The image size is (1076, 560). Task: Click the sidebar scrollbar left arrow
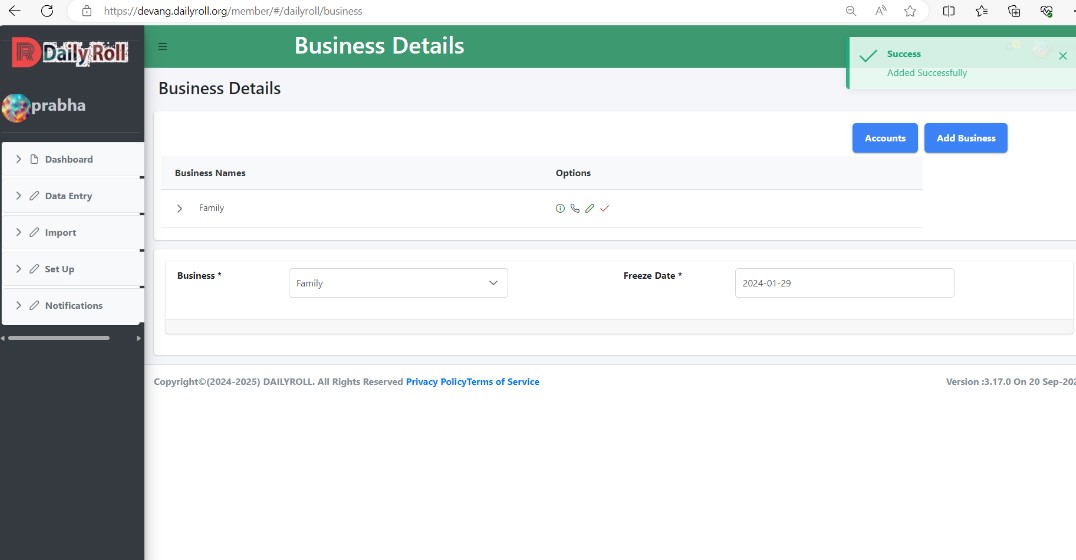pyautogui.click(x=3, y=338)
